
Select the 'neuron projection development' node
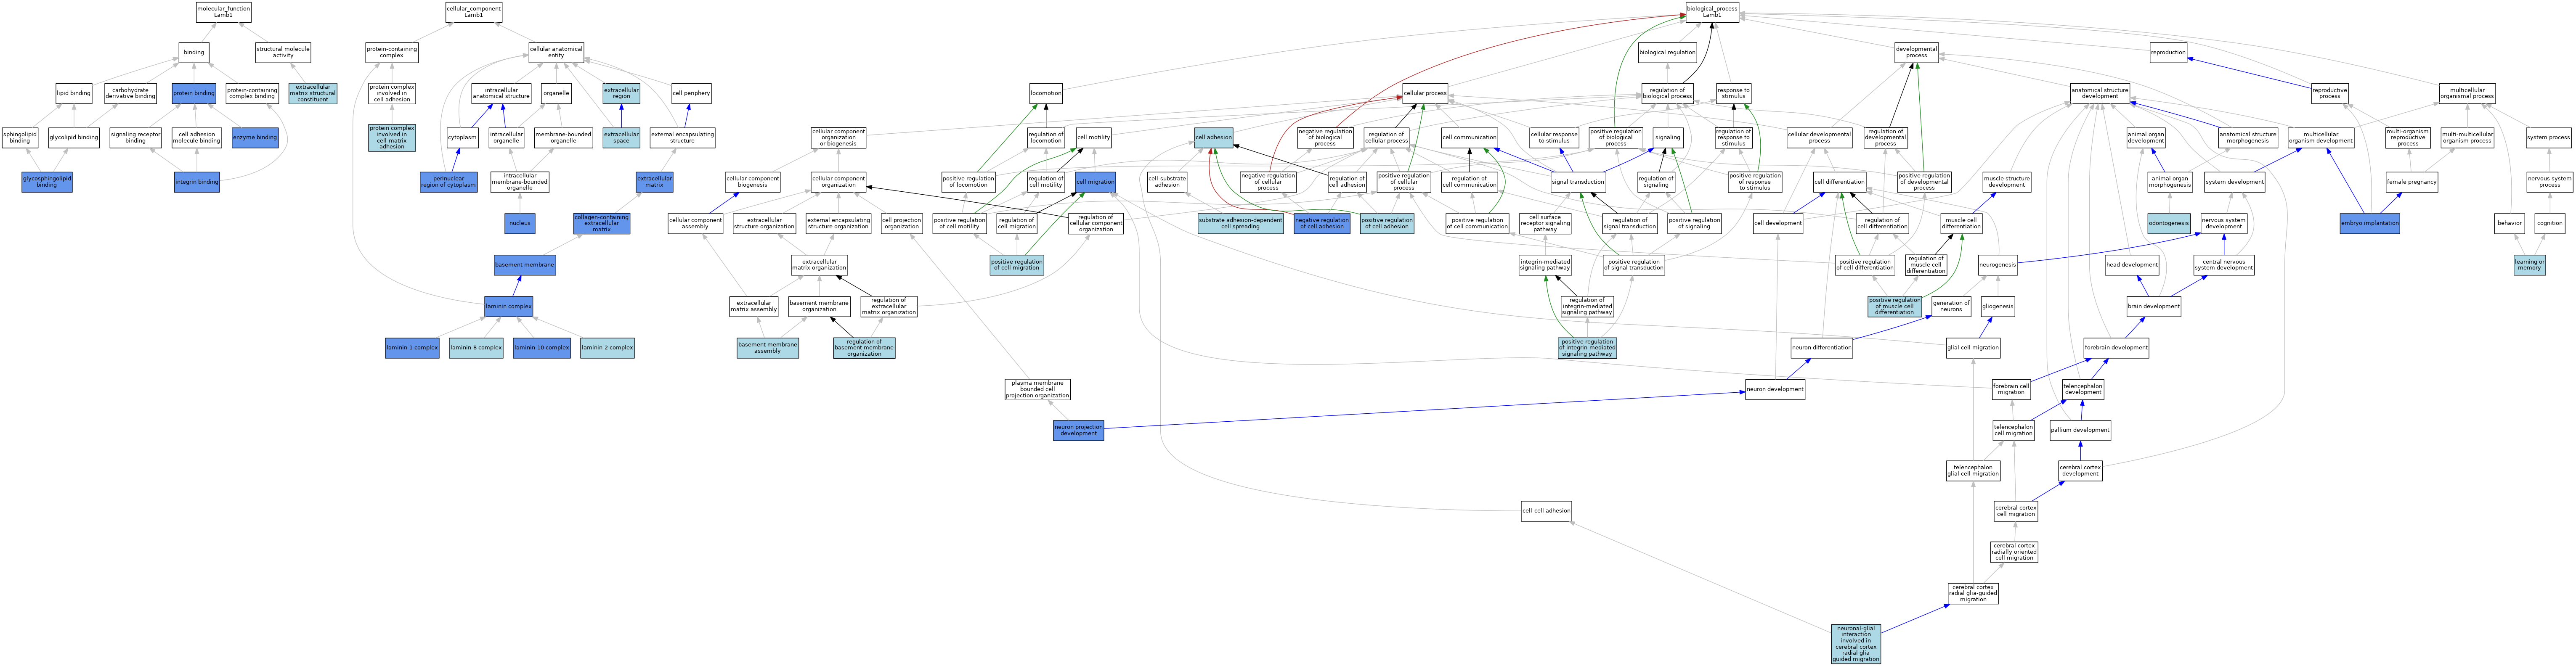pyautogui.click(x=1078, y=430)
